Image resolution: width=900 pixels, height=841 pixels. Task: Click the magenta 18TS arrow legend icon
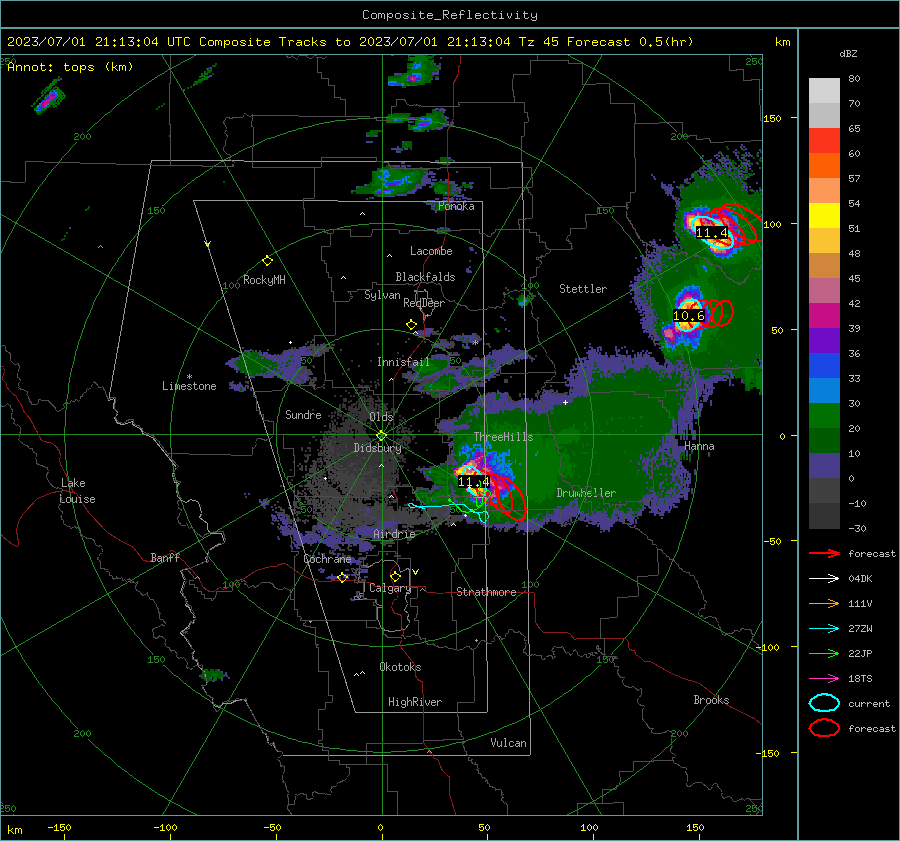point(824,679)
